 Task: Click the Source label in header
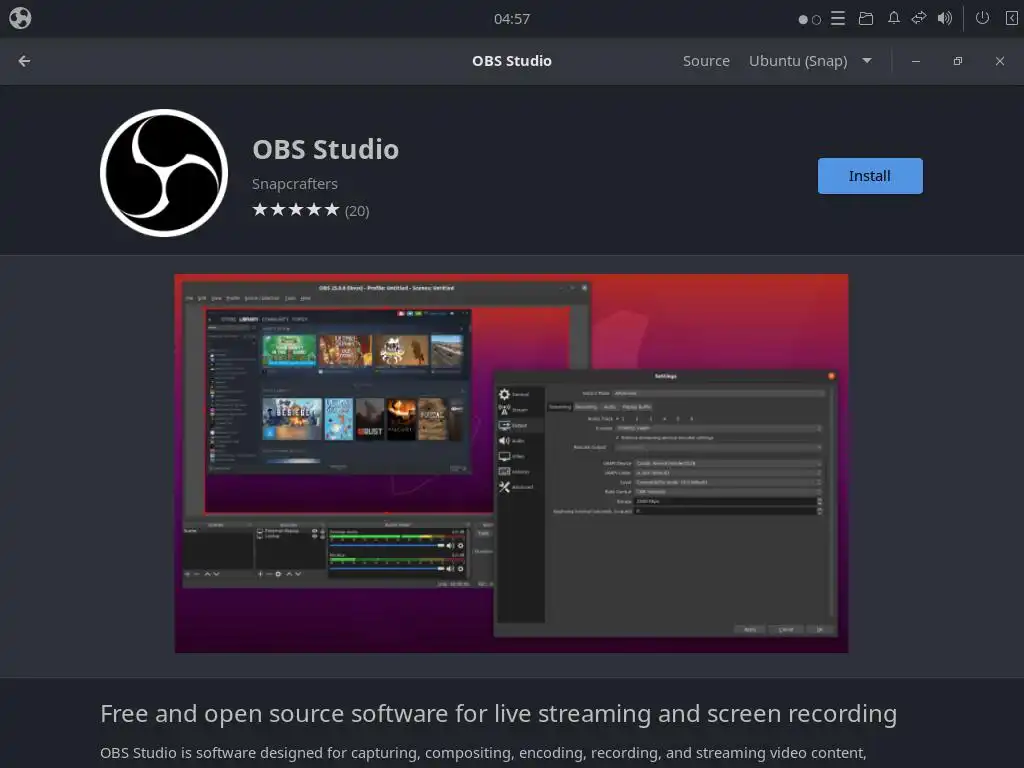click(706, 61)
